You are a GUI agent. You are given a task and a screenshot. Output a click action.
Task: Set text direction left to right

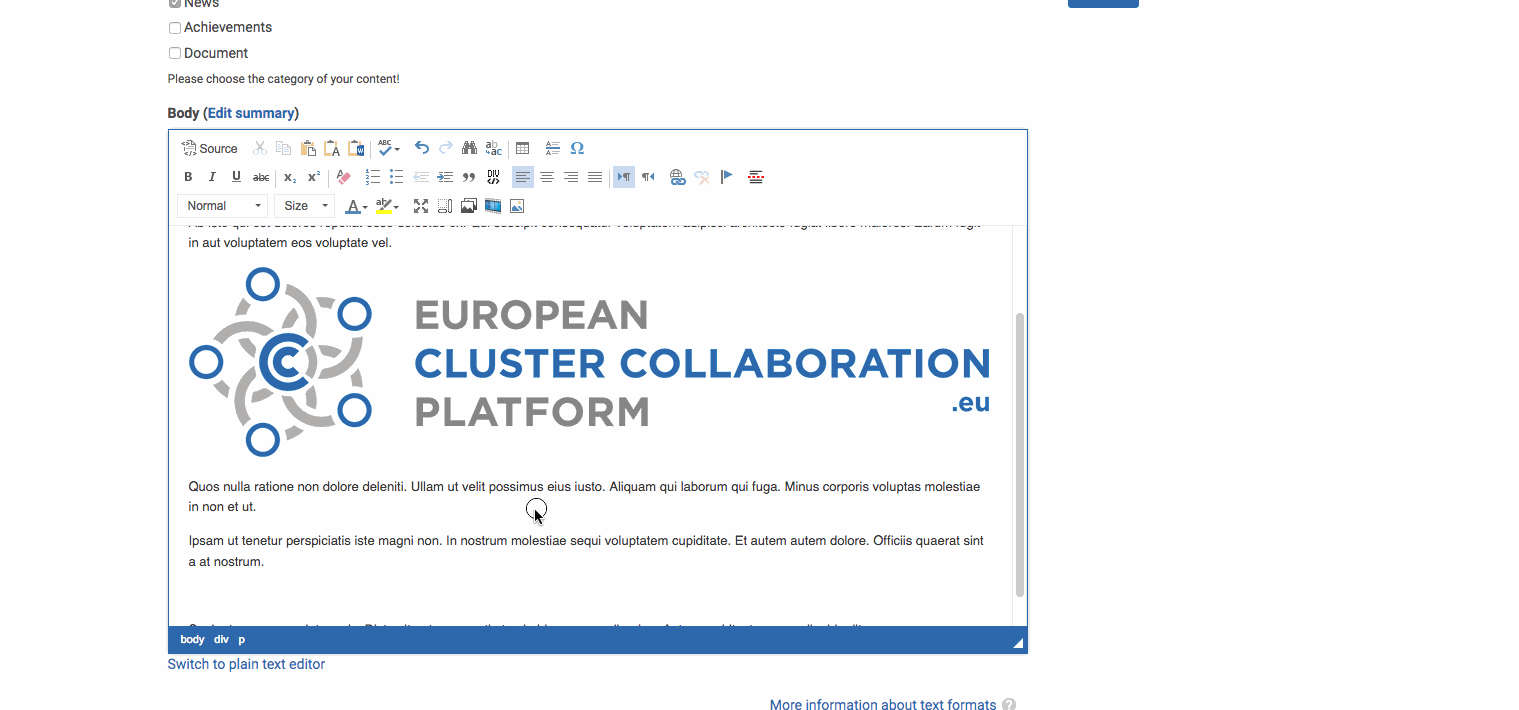tap(624, 177)
